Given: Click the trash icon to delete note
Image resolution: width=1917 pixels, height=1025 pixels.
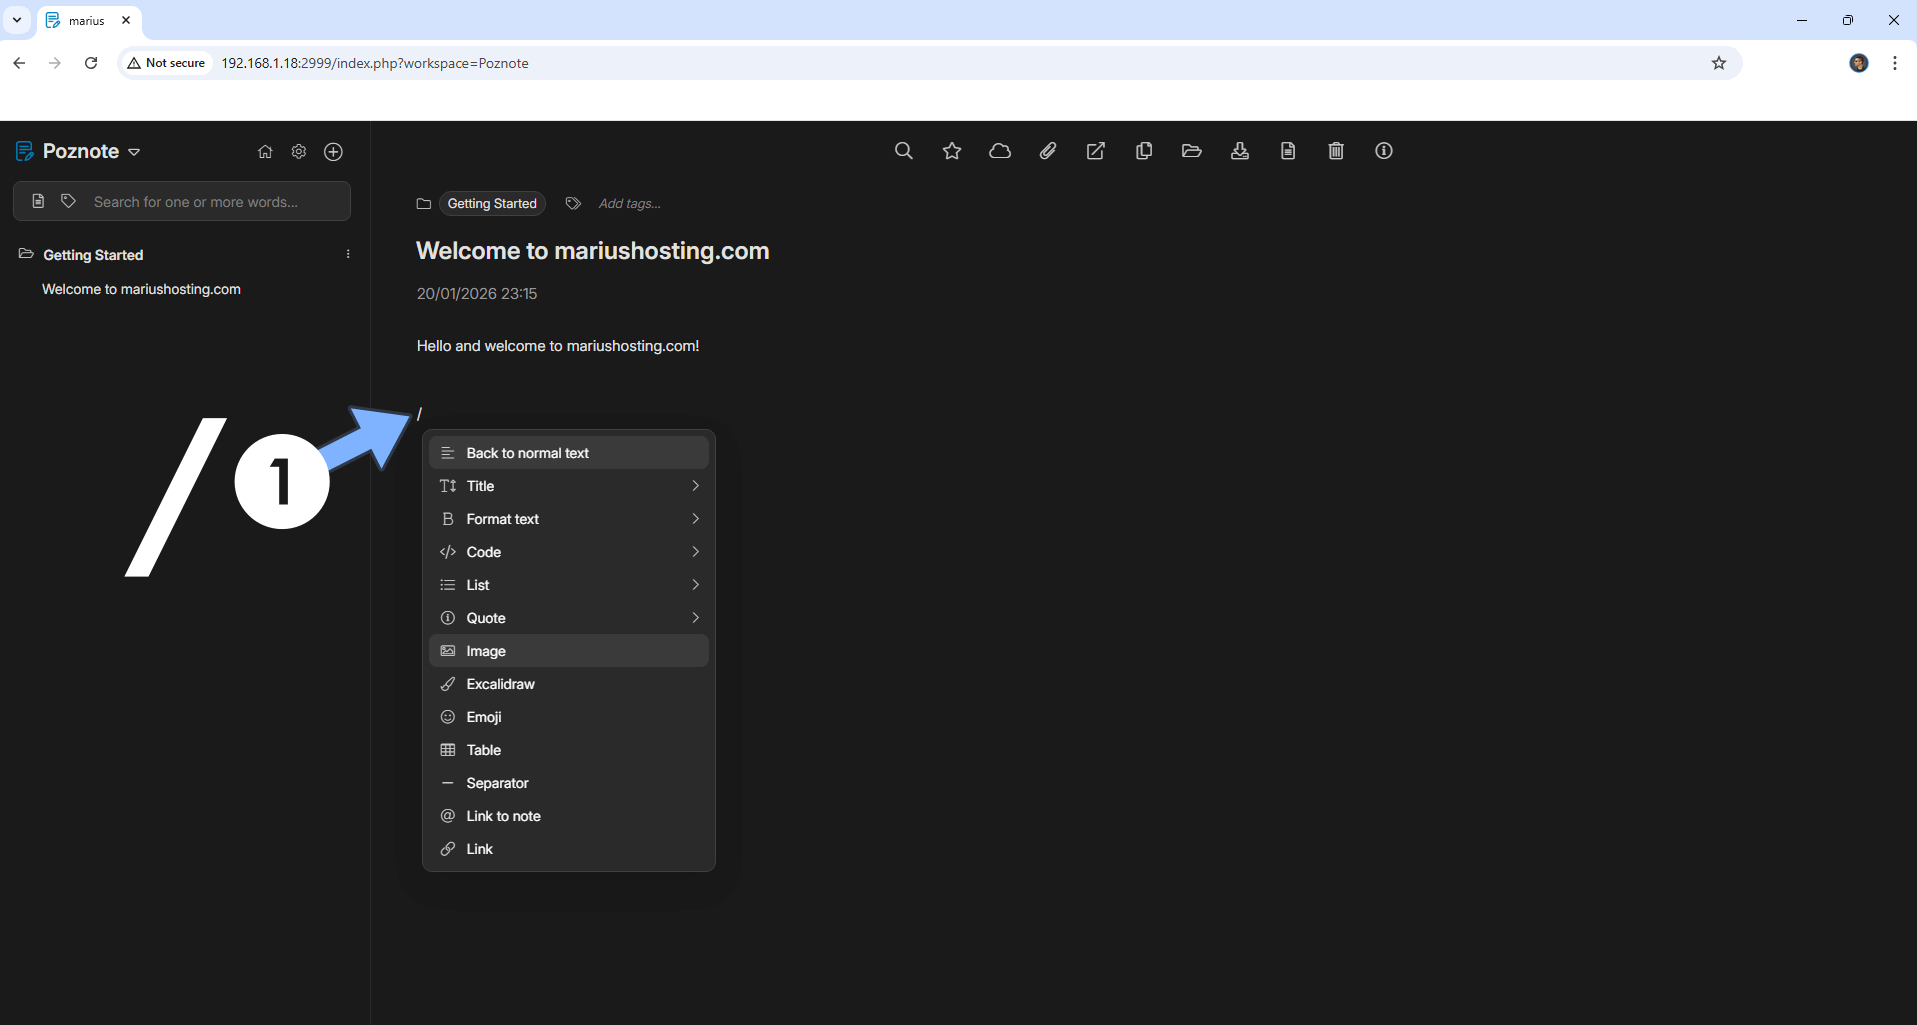Looking at the screenshot, I should [1335, 151].
